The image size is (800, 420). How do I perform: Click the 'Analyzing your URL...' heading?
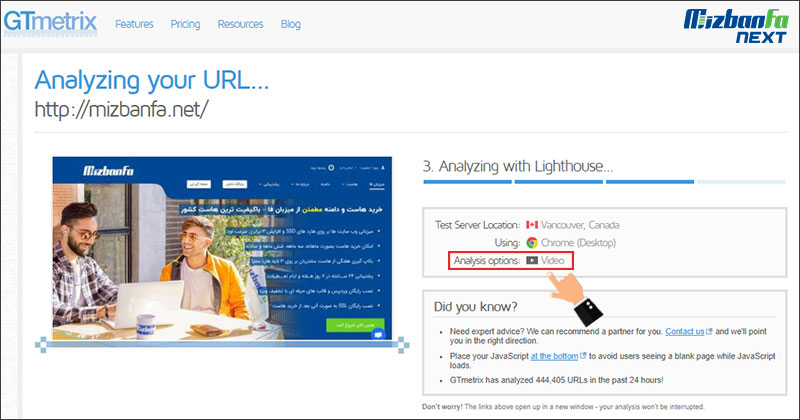tap(152, 80)
